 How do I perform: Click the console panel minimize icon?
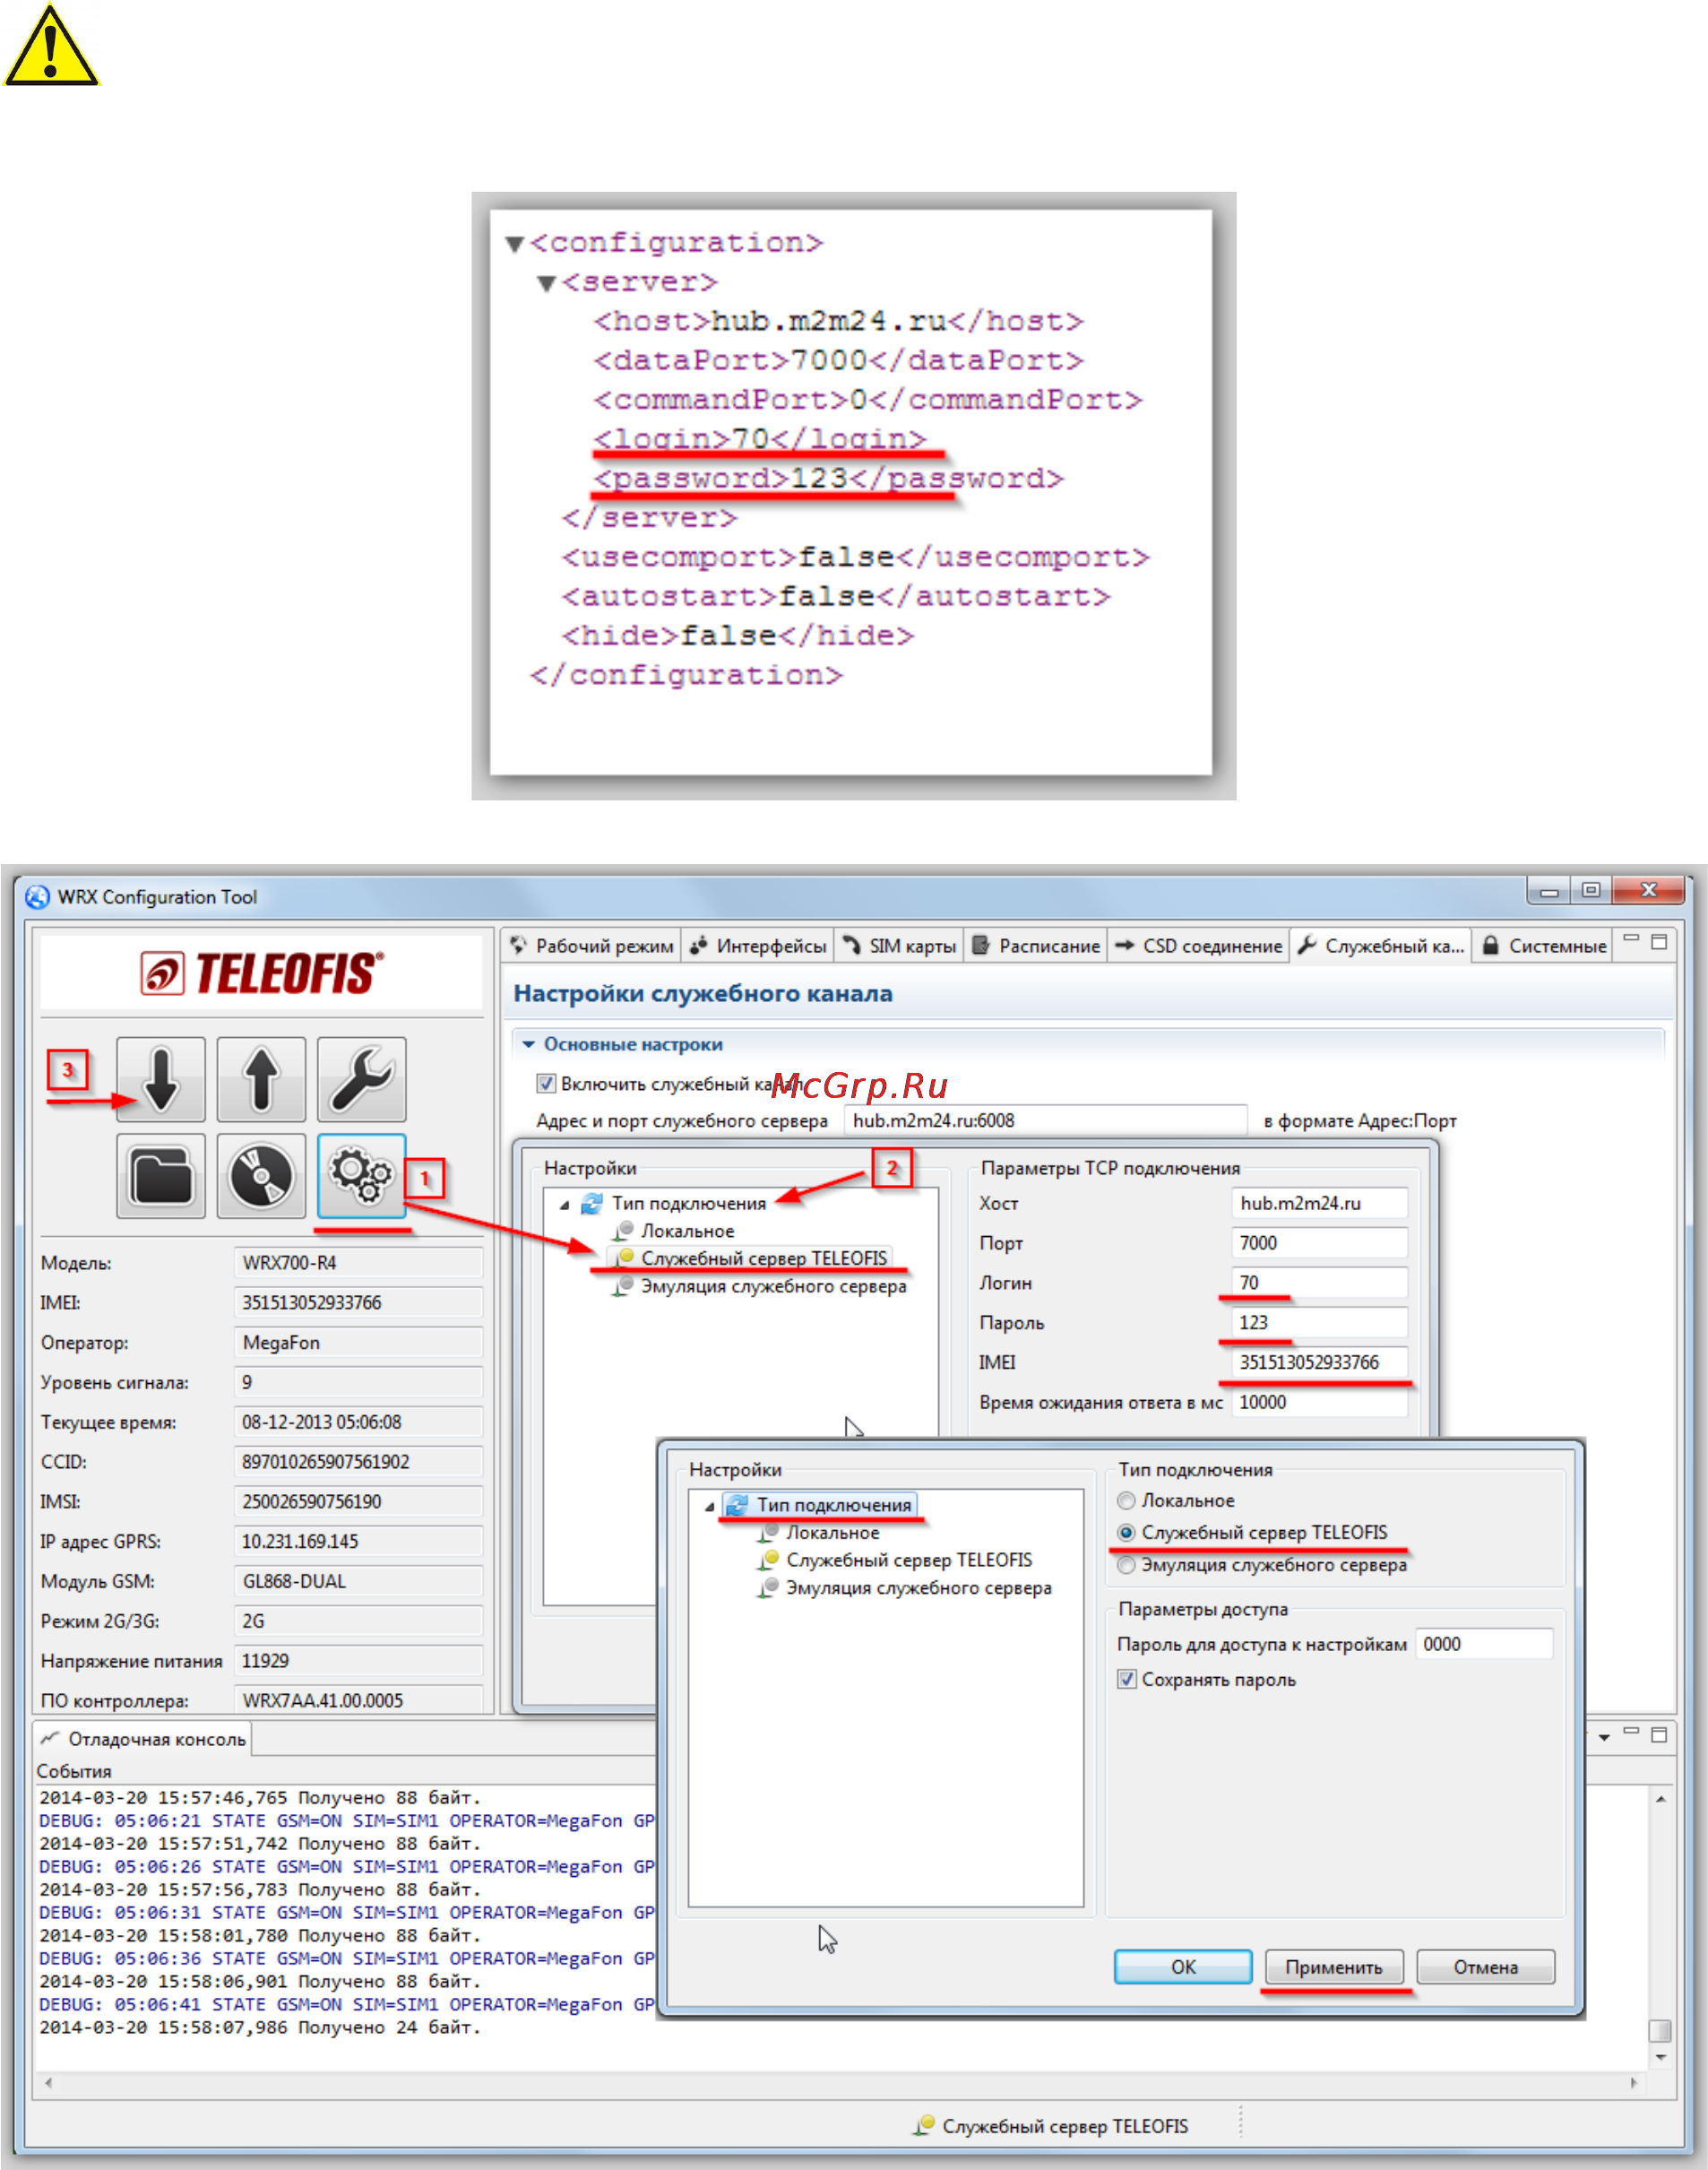point(1631,1732)
